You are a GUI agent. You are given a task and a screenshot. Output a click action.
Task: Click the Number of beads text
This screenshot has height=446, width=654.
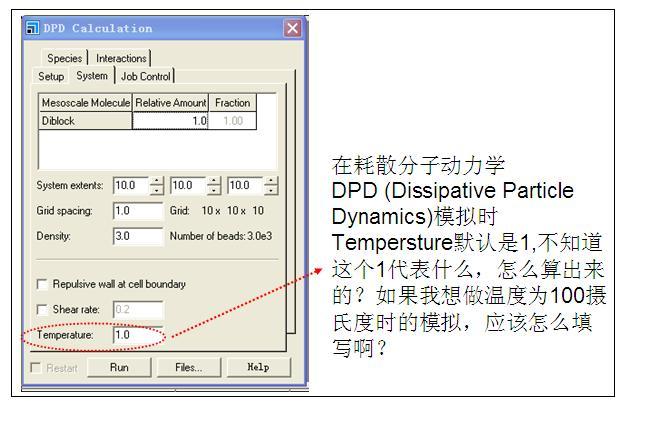221,236
